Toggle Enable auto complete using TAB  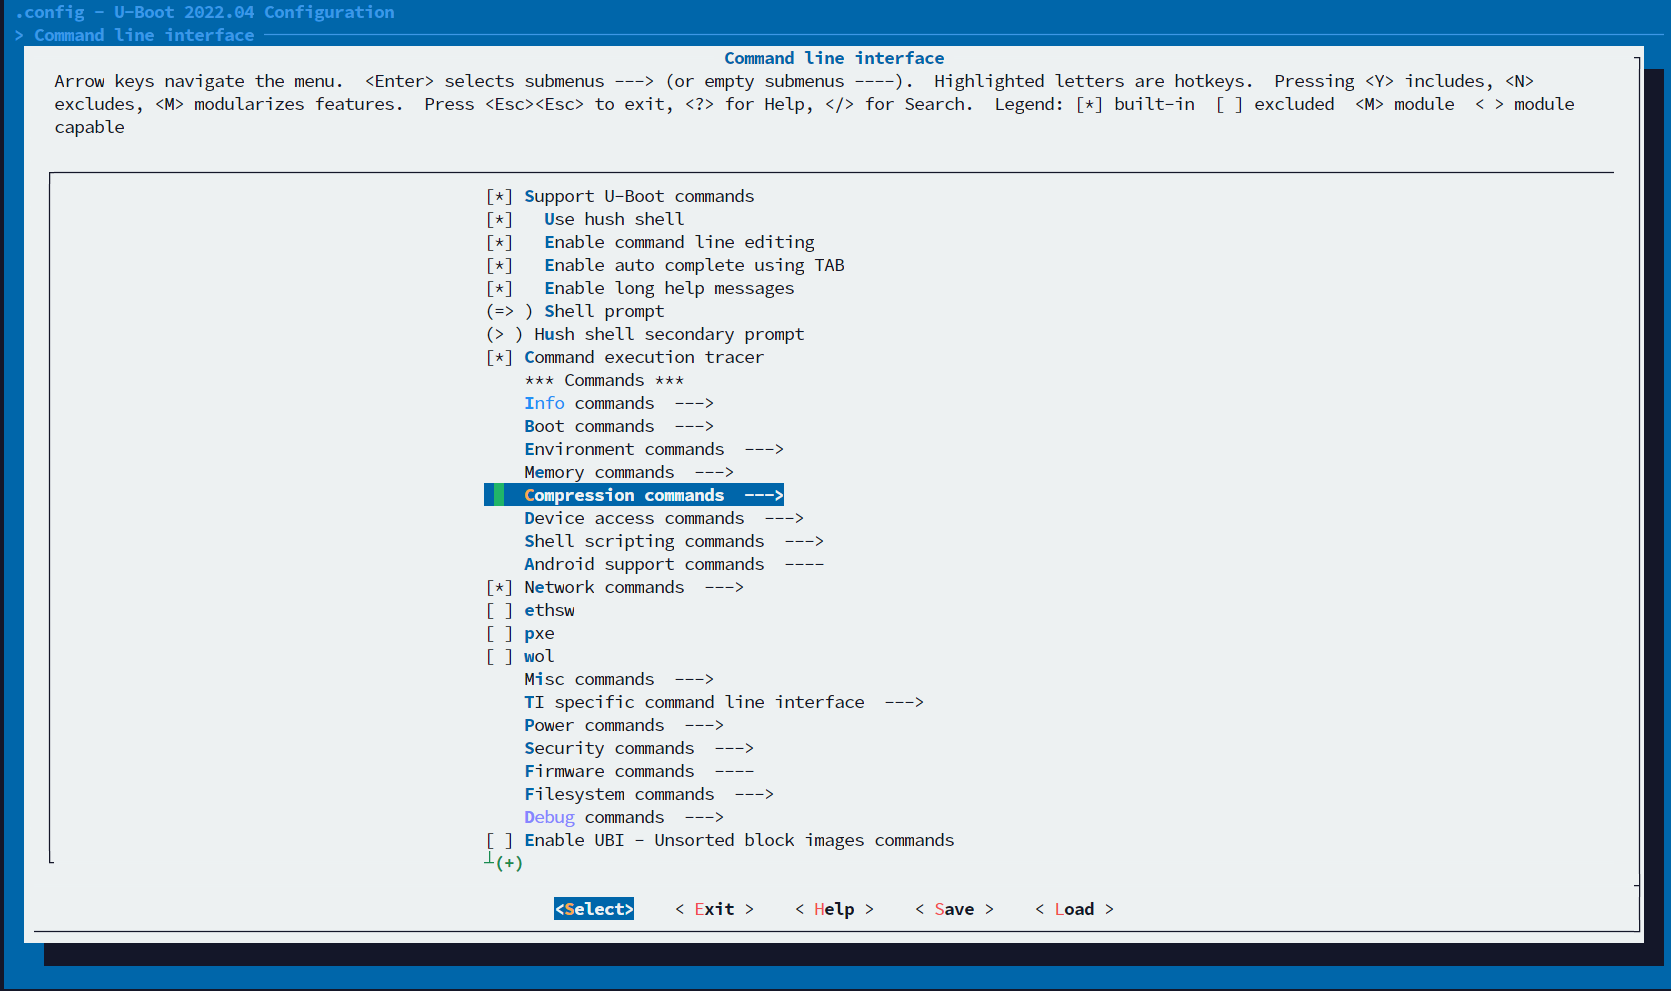point(499,265)
